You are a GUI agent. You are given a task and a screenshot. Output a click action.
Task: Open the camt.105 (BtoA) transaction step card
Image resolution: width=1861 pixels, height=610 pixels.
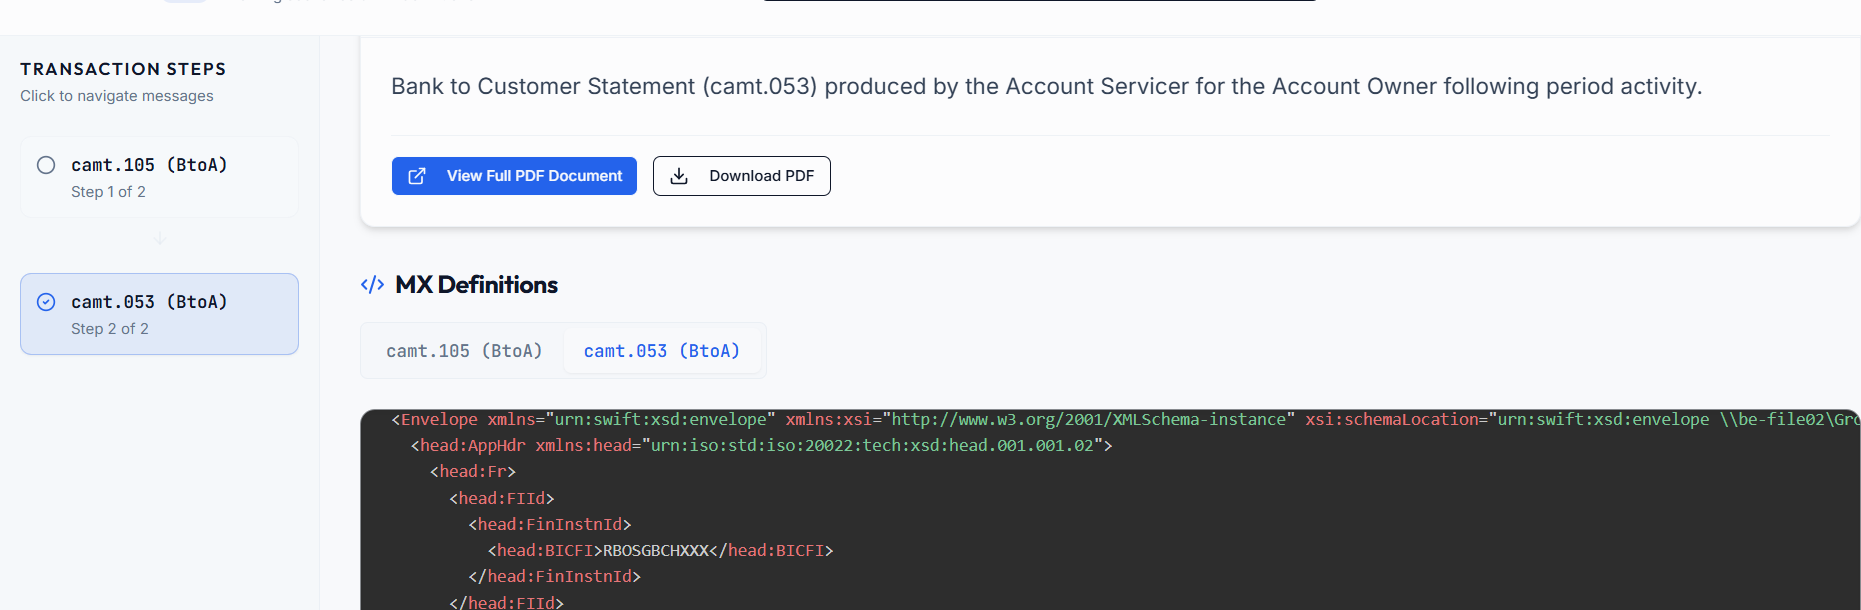pyautogui.click(x=159, y=177)
